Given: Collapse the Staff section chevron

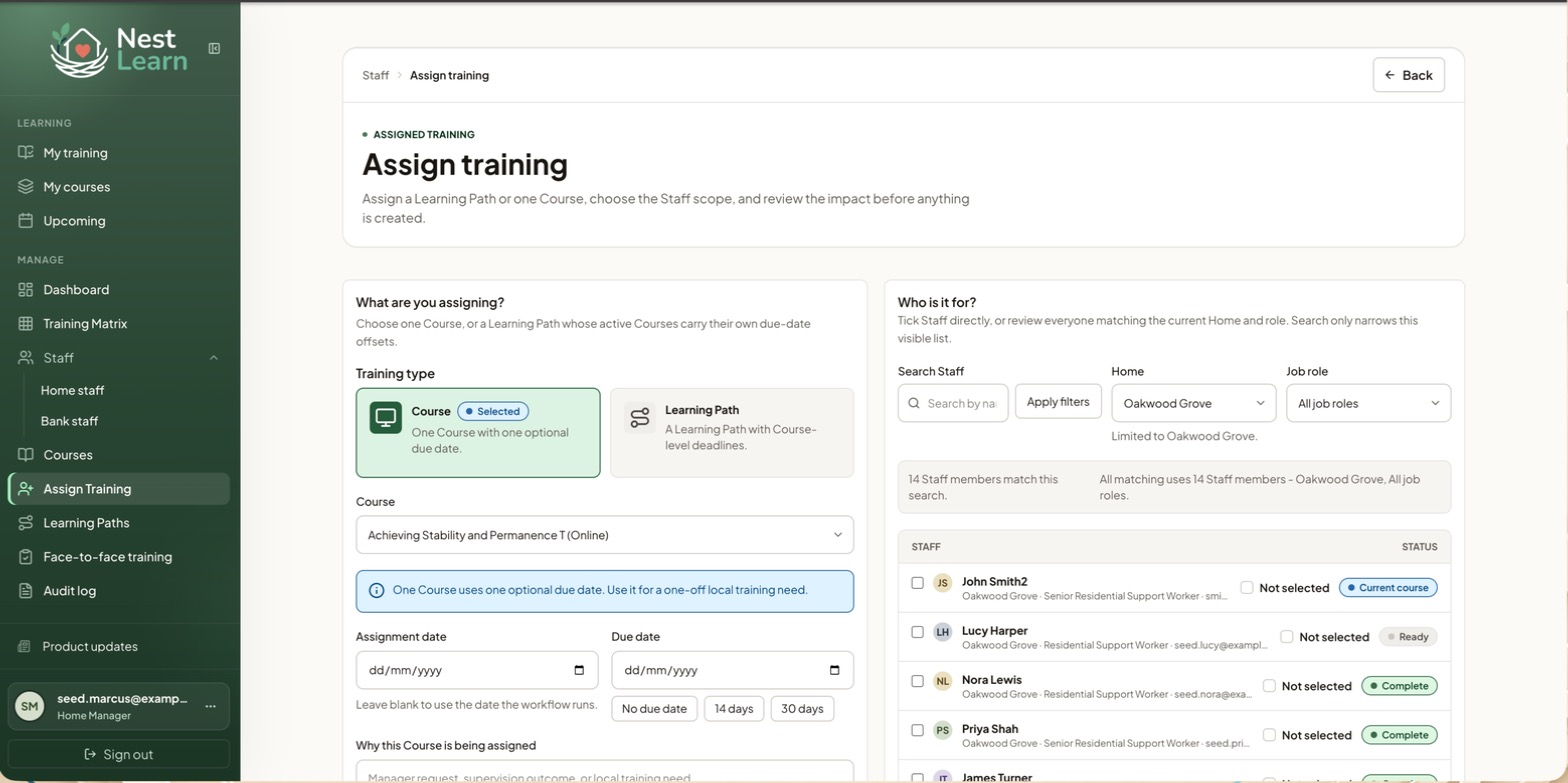Looking at the screenshot, I should pos(214,358).
